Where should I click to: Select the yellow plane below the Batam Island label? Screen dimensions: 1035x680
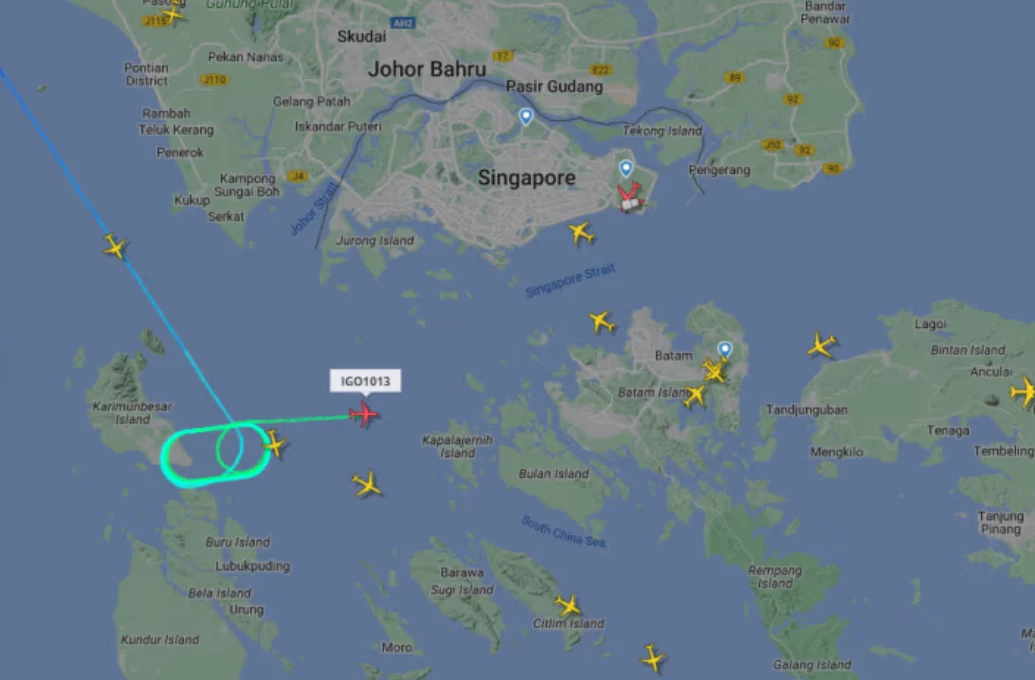click(x=694, y=395)
